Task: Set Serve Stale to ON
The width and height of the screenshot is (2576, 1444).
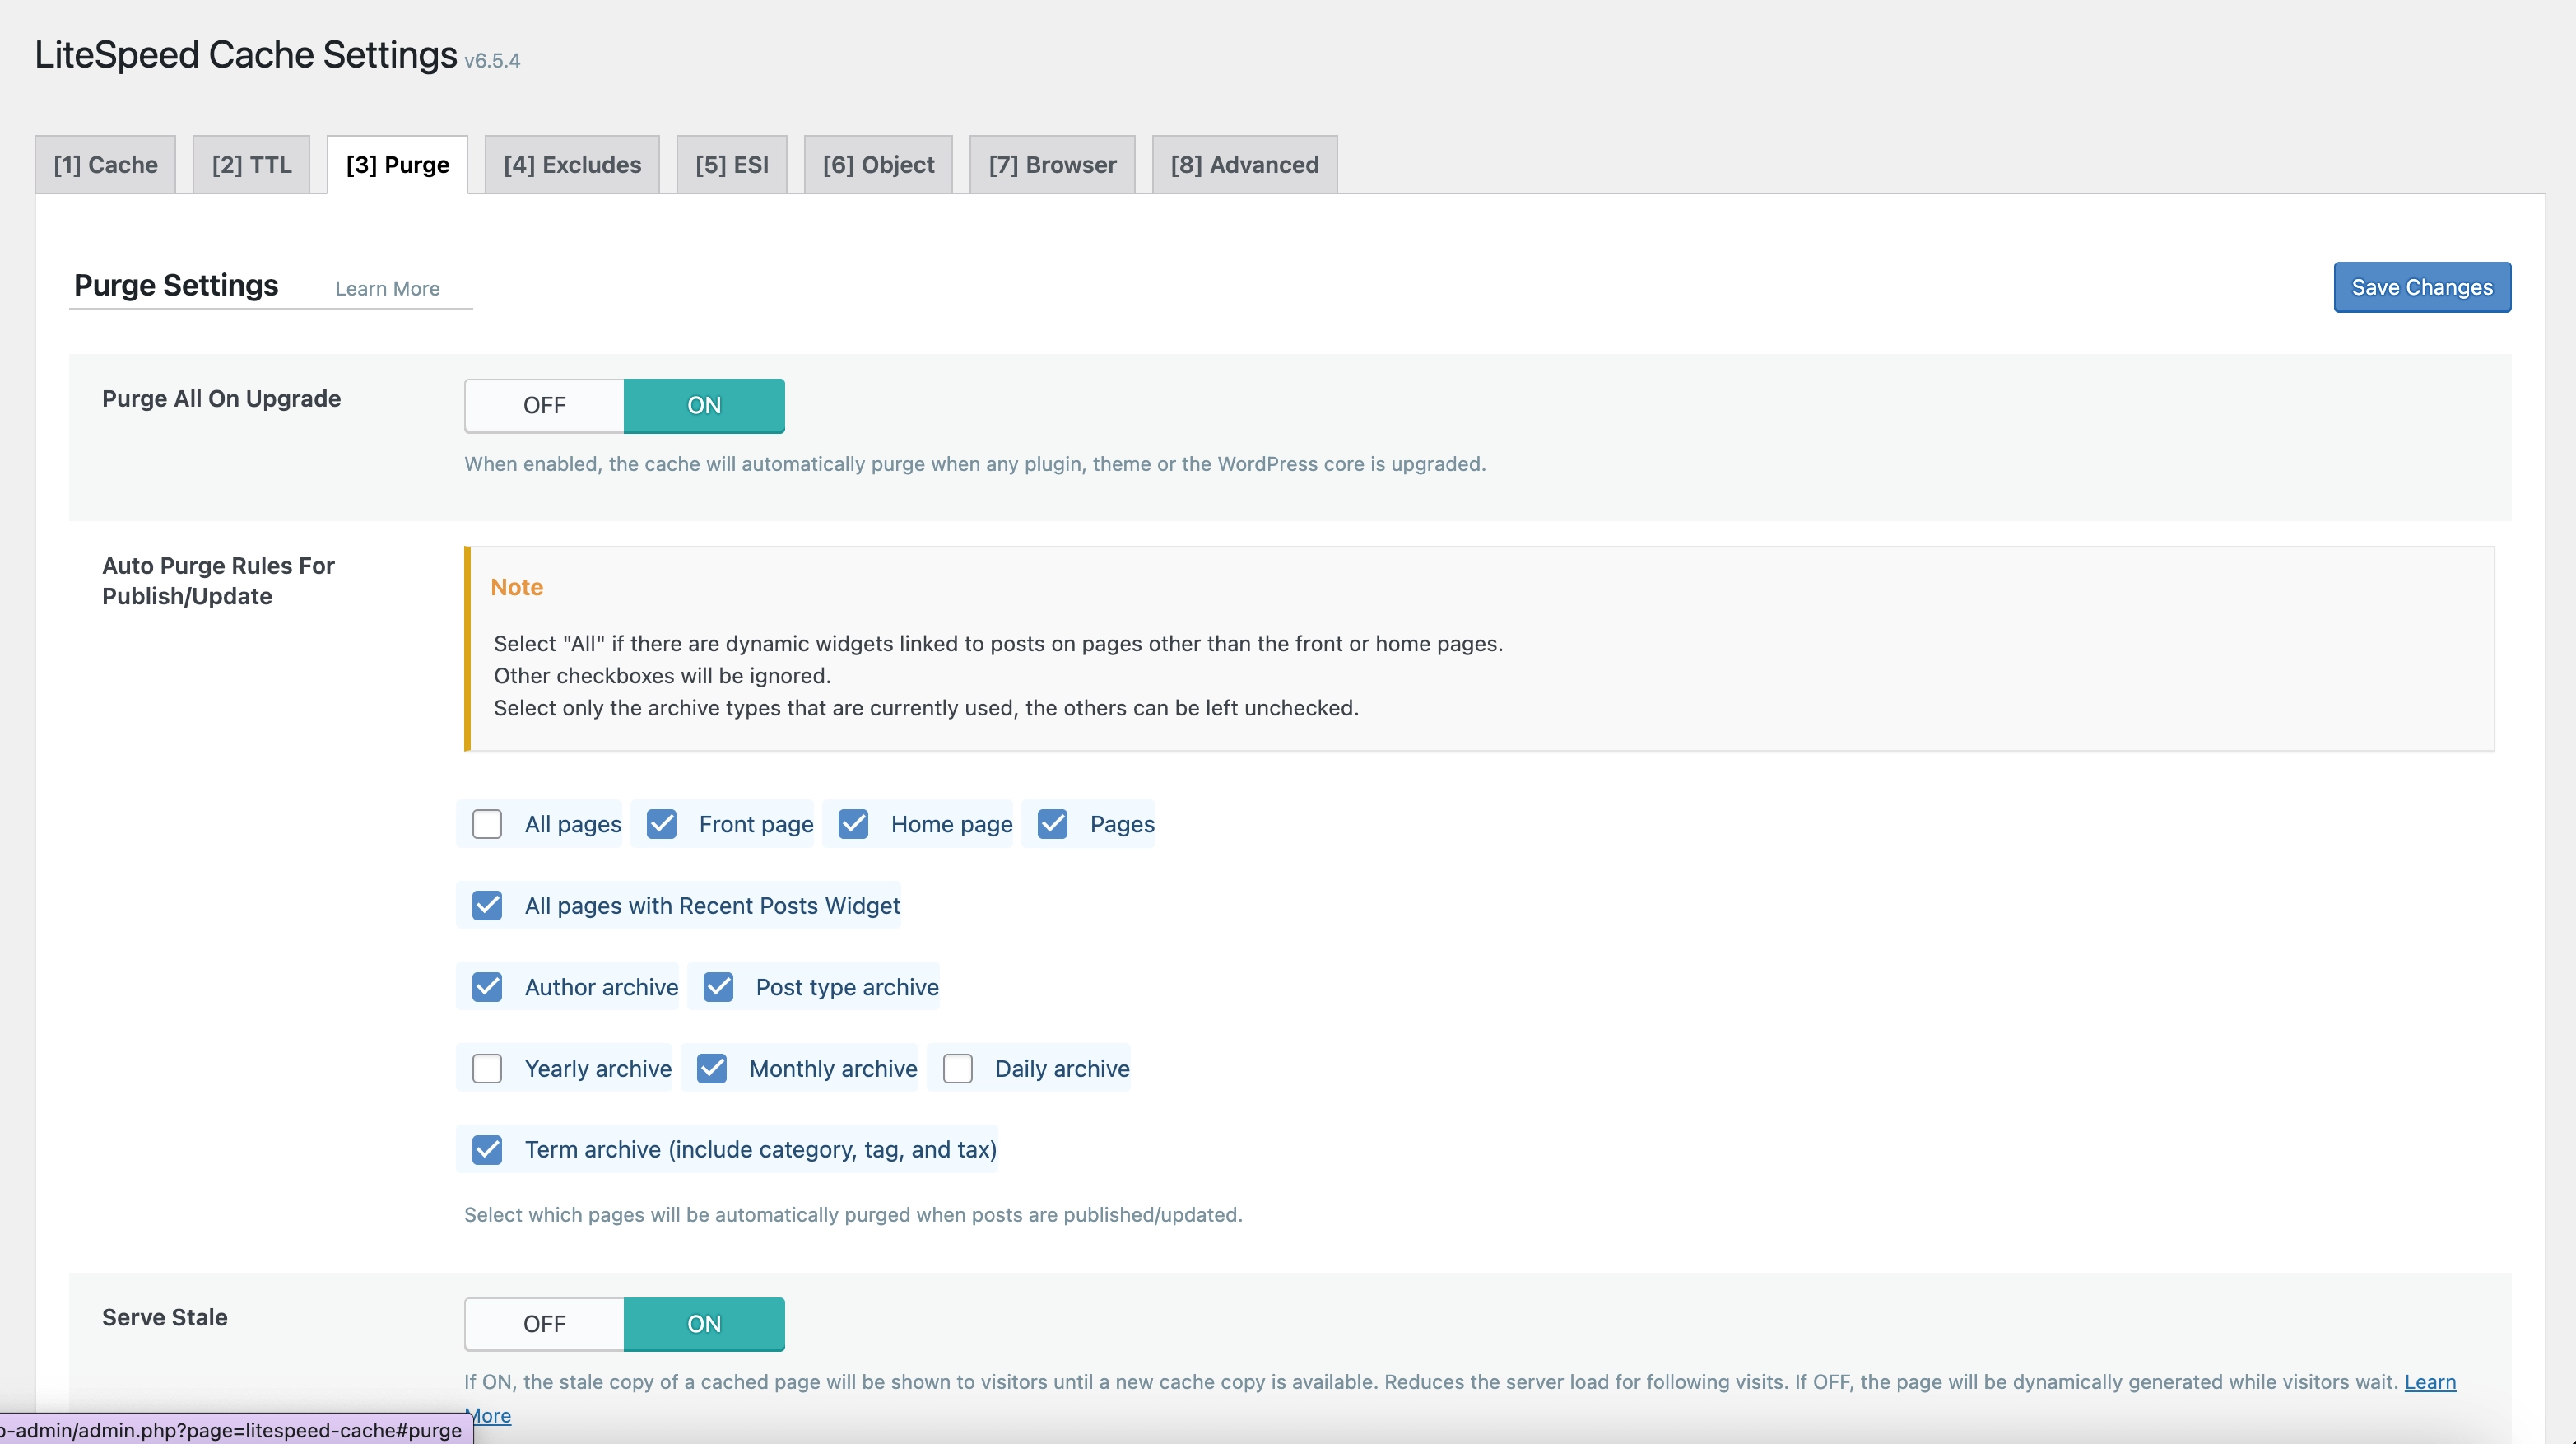Action: coord(704,1324)
